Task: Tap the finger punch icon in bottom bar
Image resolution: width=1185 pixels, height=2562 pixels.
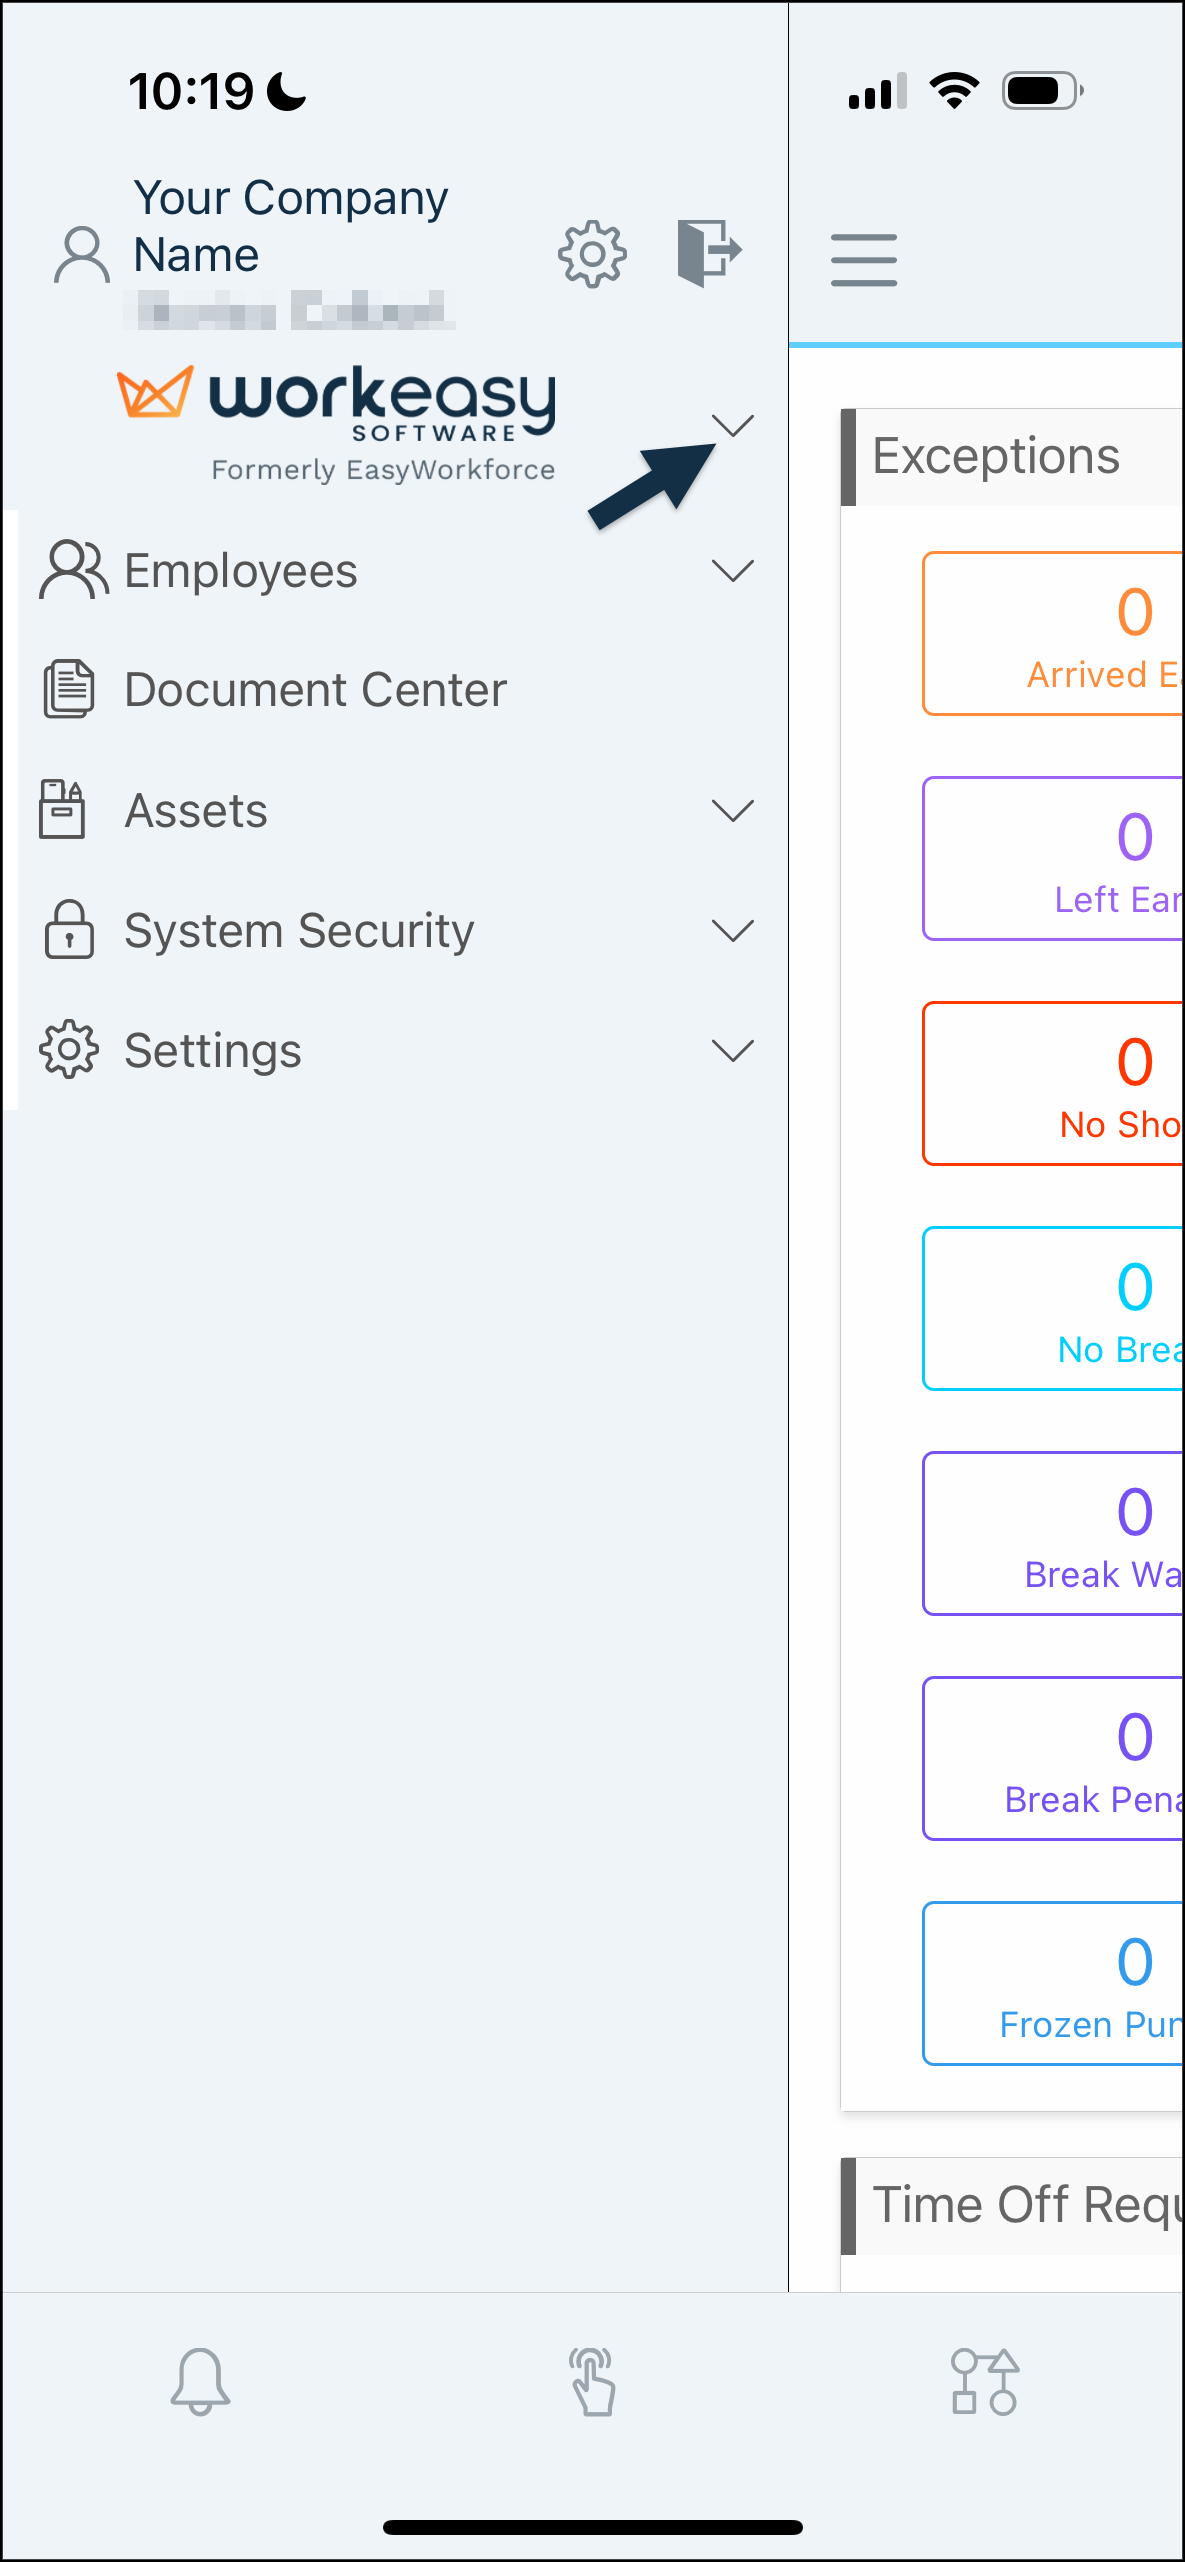Action: (593, 2382)
